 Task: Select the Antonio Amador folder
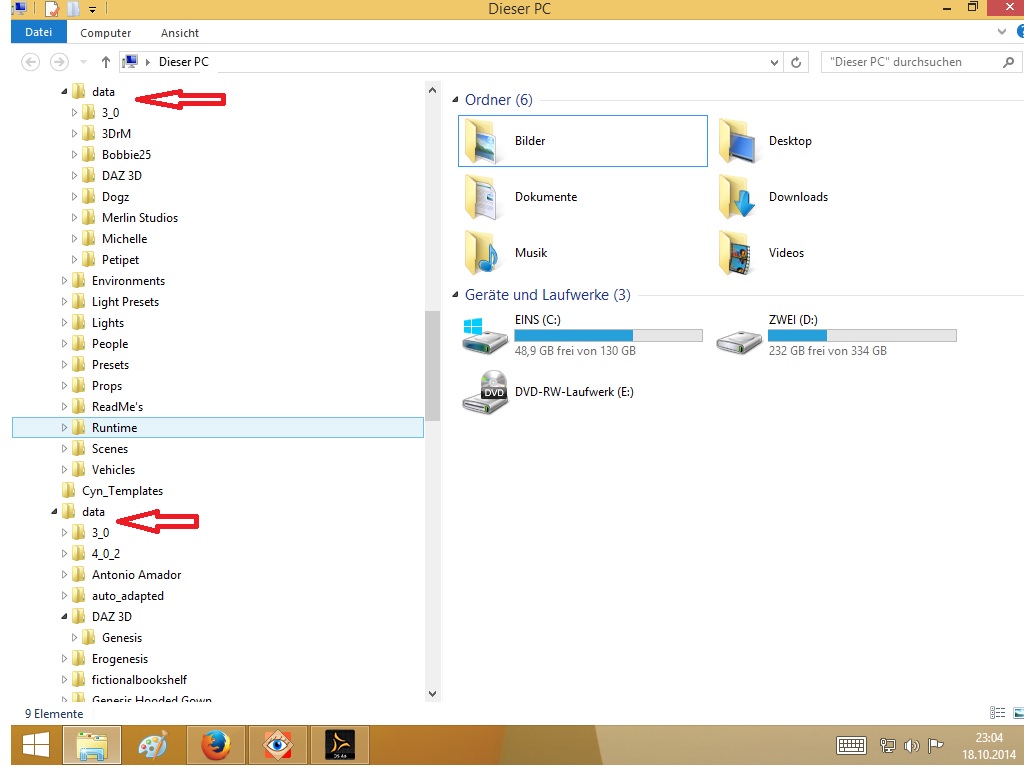click(136, 575)
